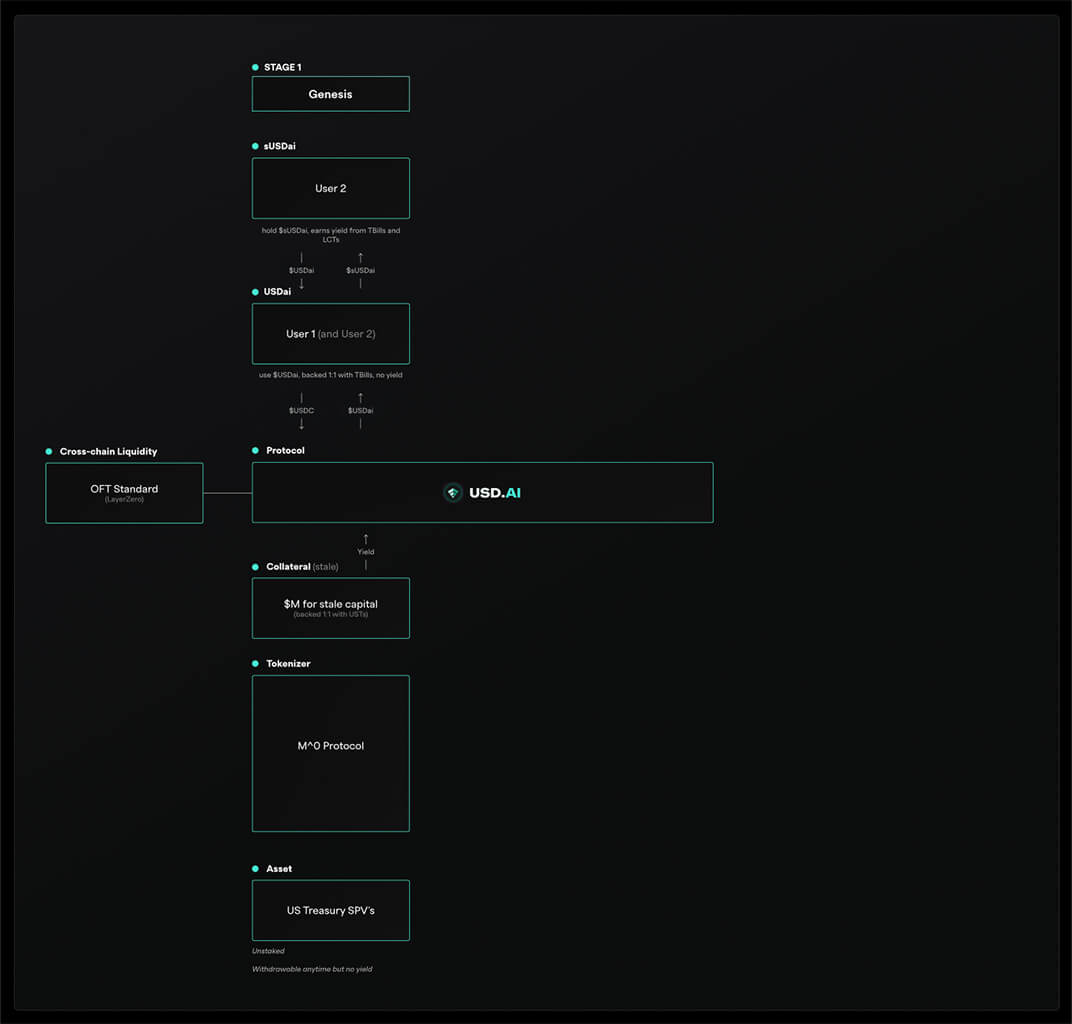Click the Yield arrow label
Screen dimensions: 1072x1024
[x=366, y=552]
